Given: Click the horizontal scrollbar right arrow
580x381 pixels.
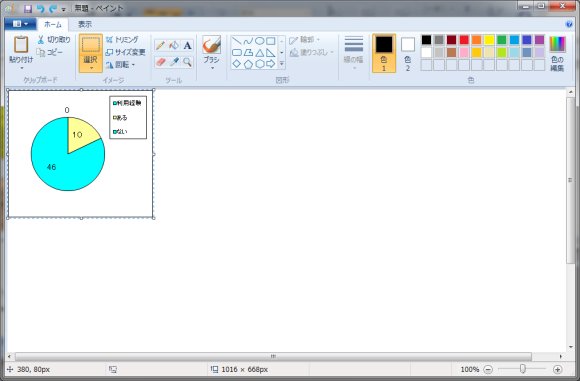Looking at the screenshot, I should [561, 357].
